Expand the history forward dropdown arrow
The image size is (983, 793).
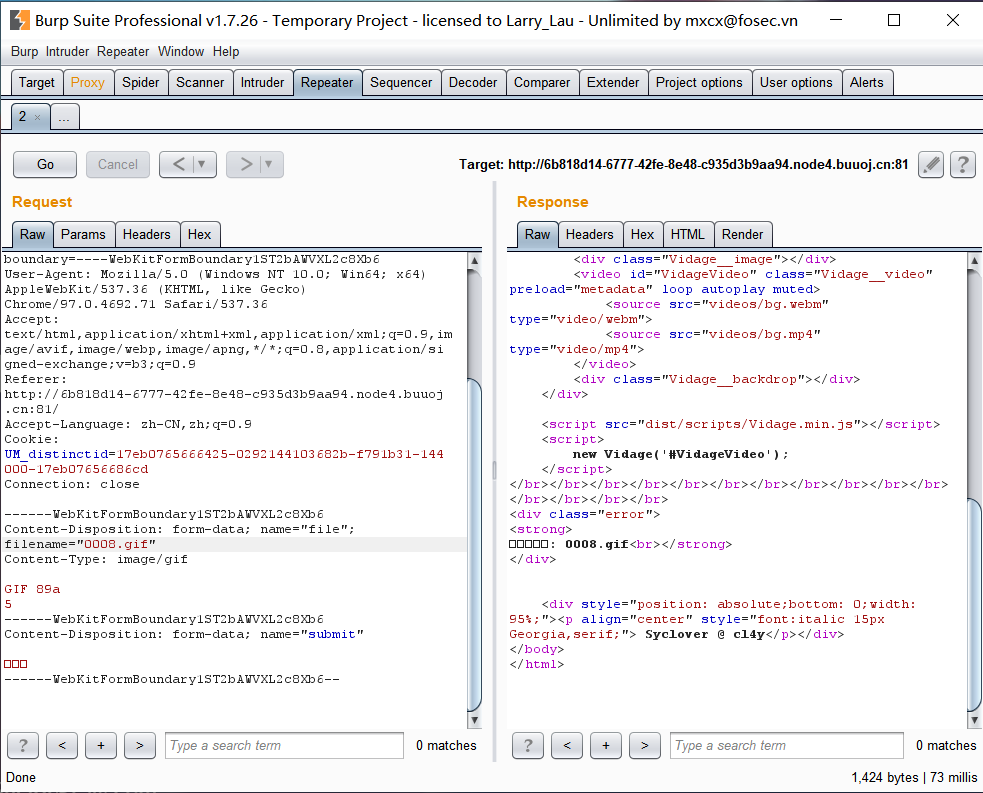point(270,164)
